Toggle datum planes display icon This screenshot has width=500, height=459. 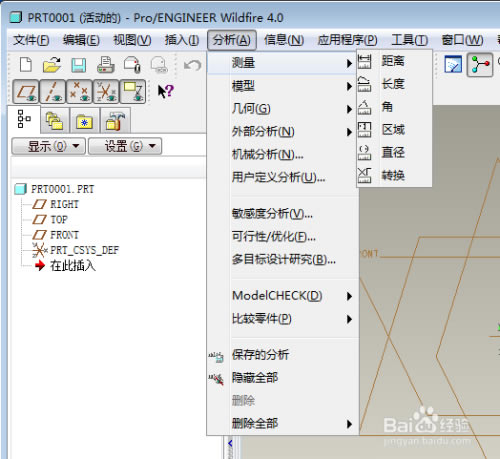click(x=26, y=91)
